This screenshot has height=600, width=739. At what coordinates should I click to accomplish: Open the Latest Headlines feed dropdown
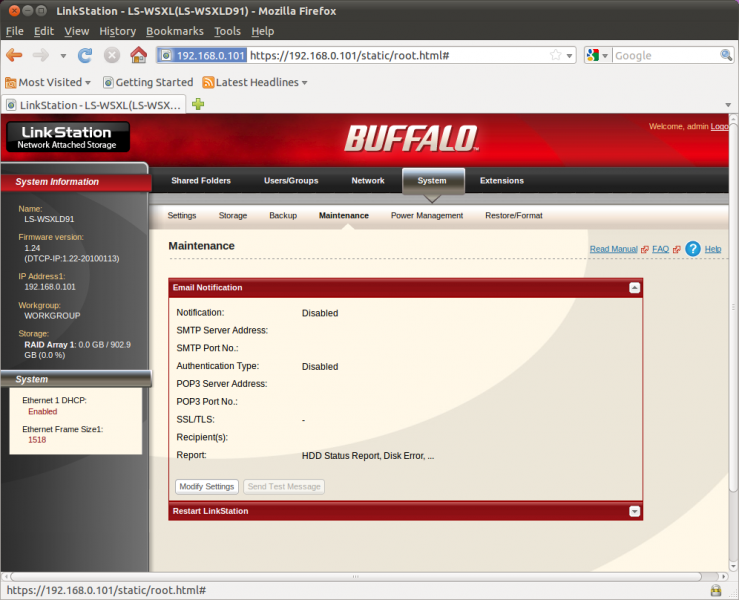[x=255, y=82]
